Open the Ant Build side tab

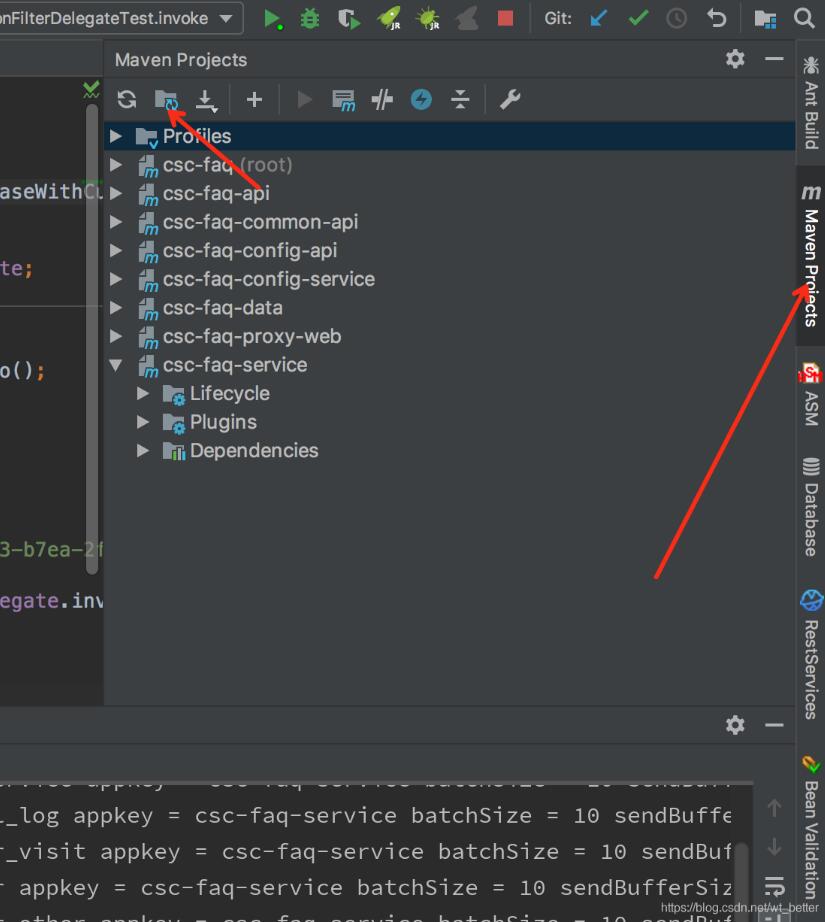coord(811,102)
